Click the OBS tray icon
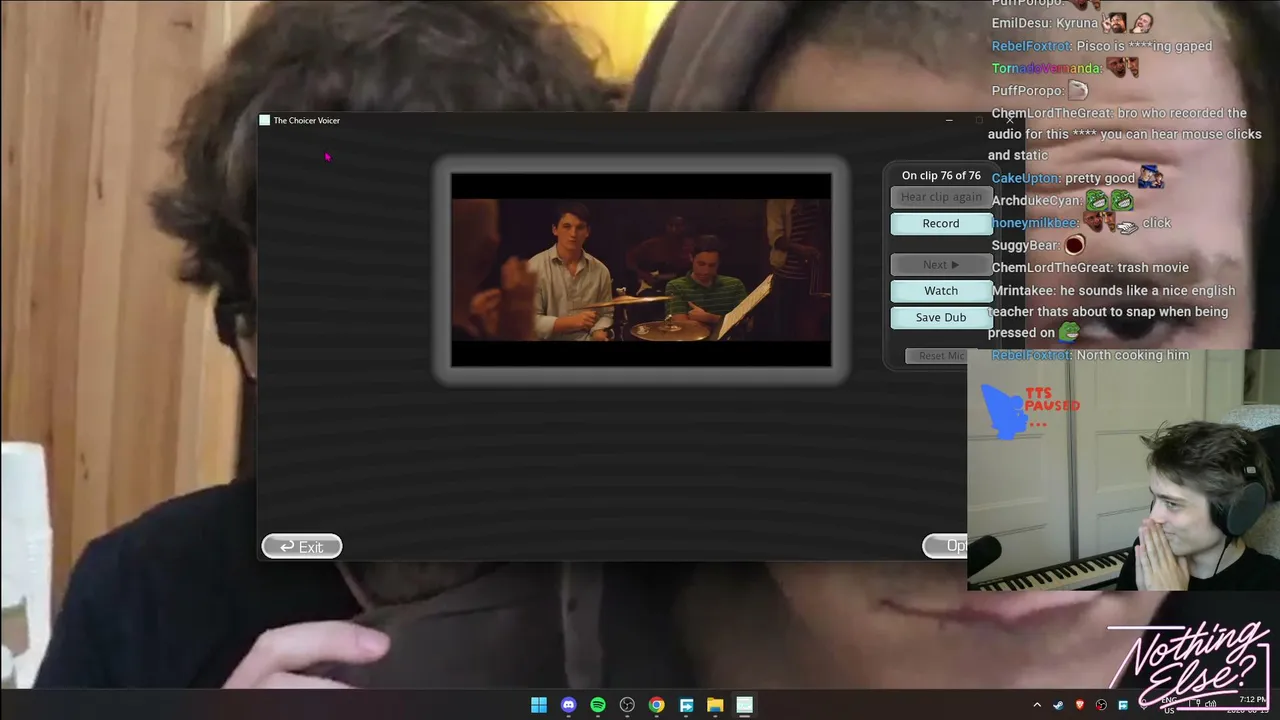Viewport: 1280px width, 720px height. pos(1101,705)
